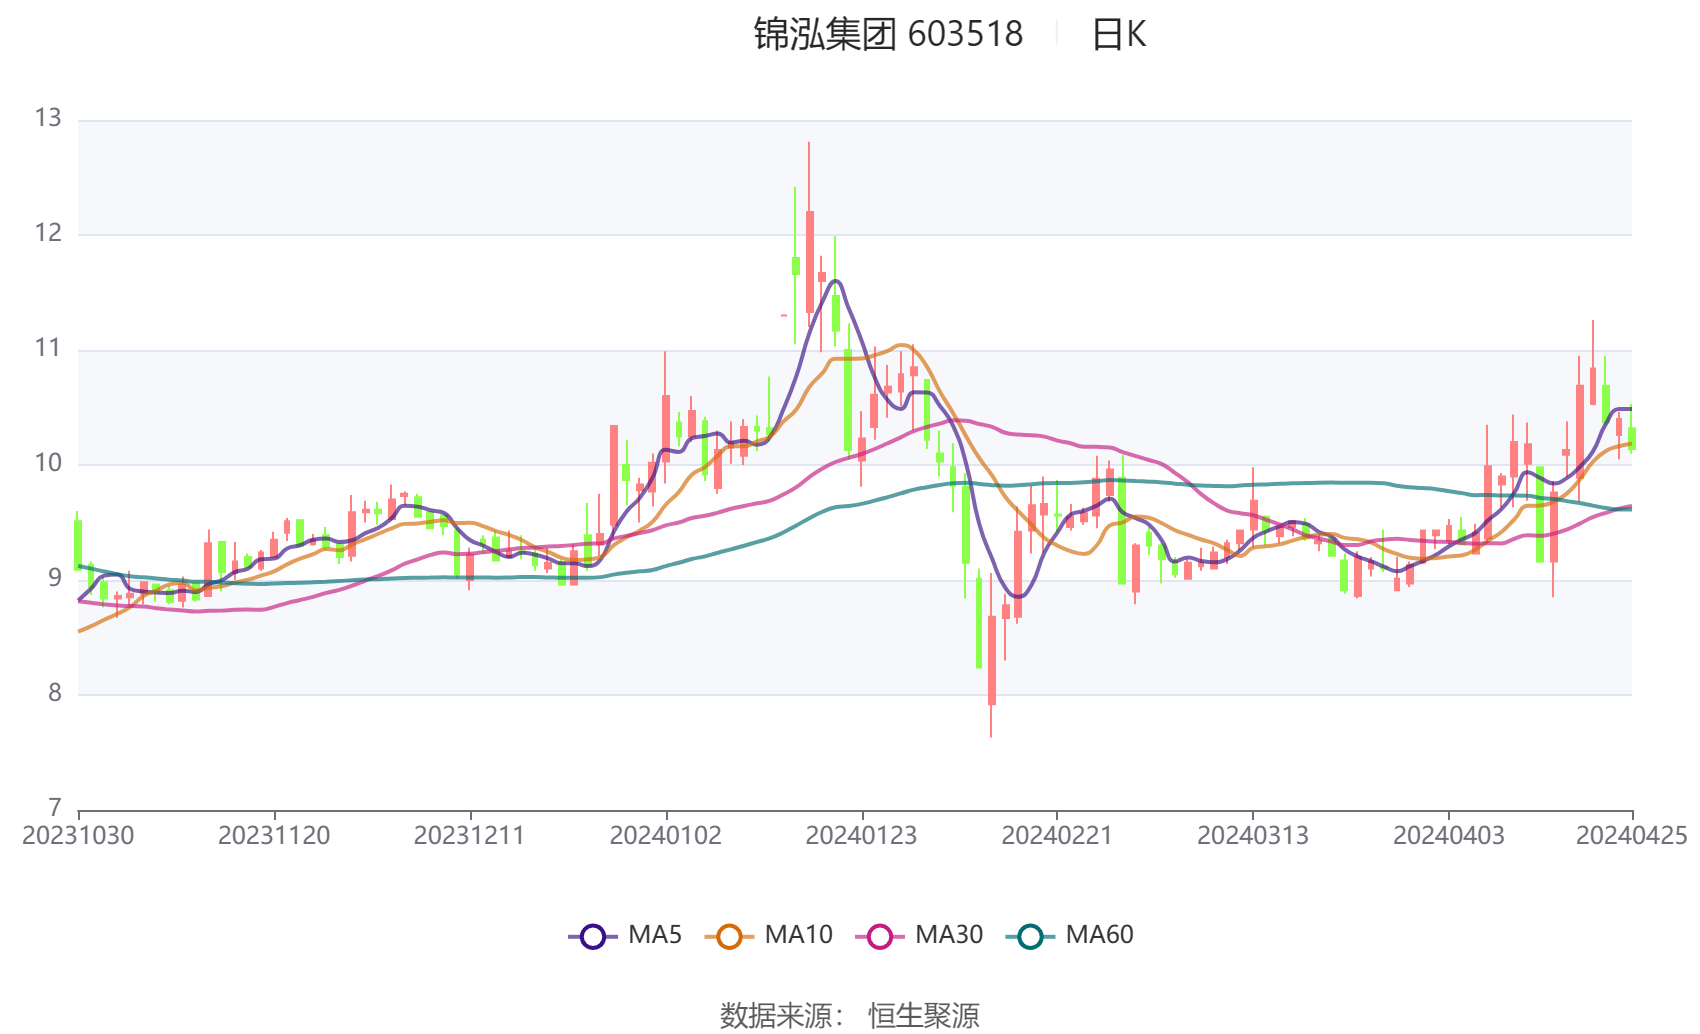Click x-axis date label 20240313
Viewport: 1700px width, 1034px height.
point(1253,836)
